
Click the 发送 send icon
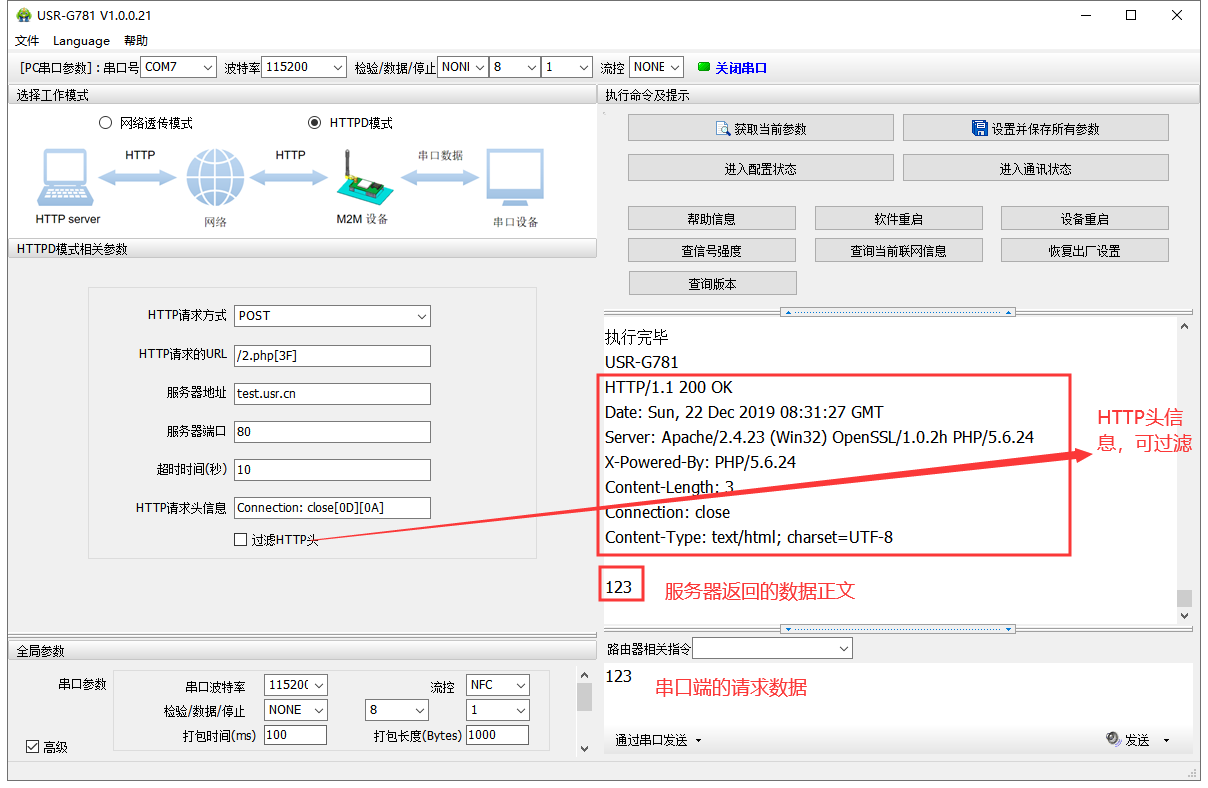point(1113,740)
